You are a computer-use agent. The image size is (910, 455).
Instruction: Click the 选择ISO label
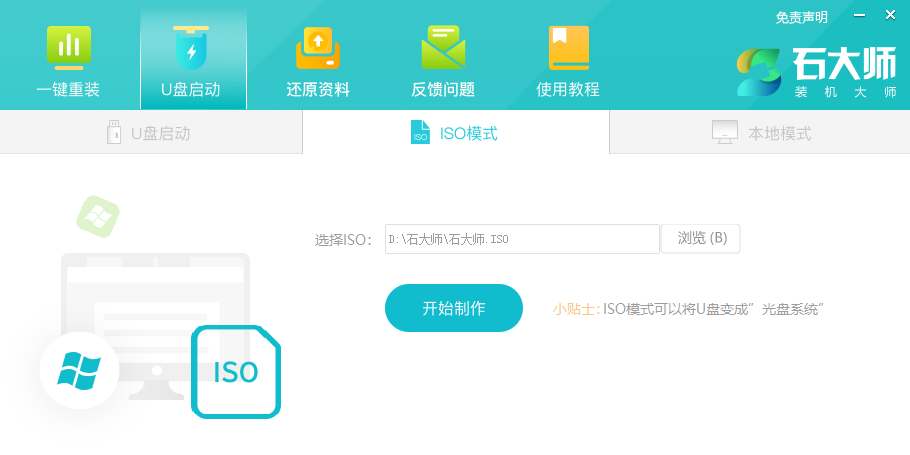tap(343, 240)
